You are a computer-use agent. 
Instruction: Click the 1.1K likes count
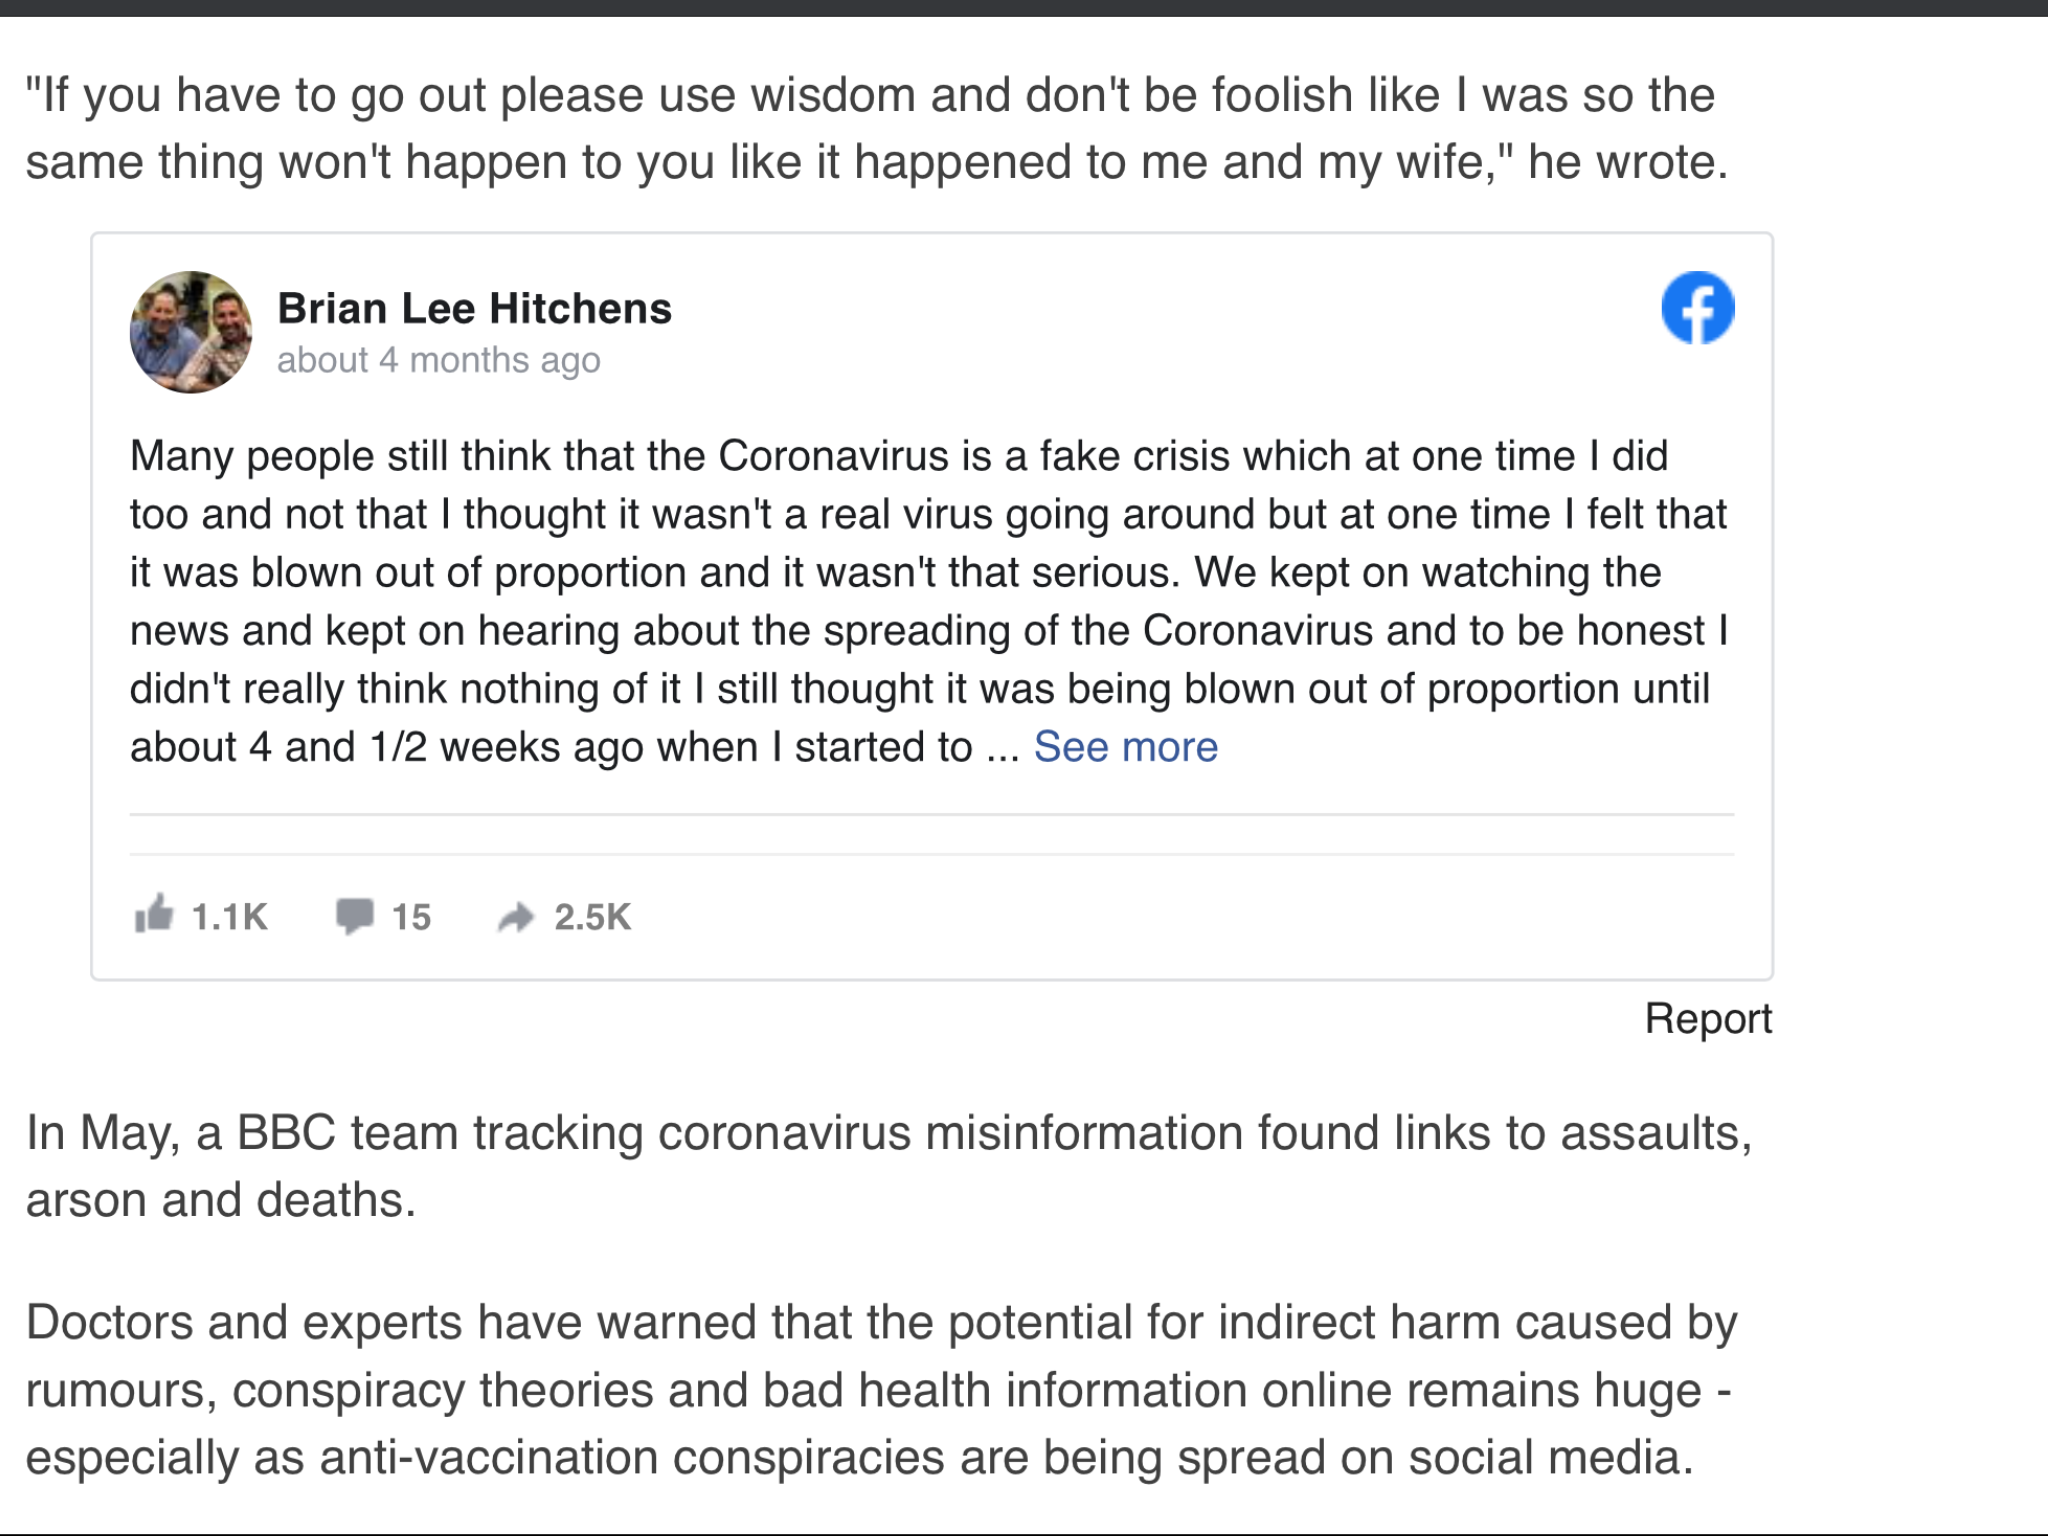point(229,917)
